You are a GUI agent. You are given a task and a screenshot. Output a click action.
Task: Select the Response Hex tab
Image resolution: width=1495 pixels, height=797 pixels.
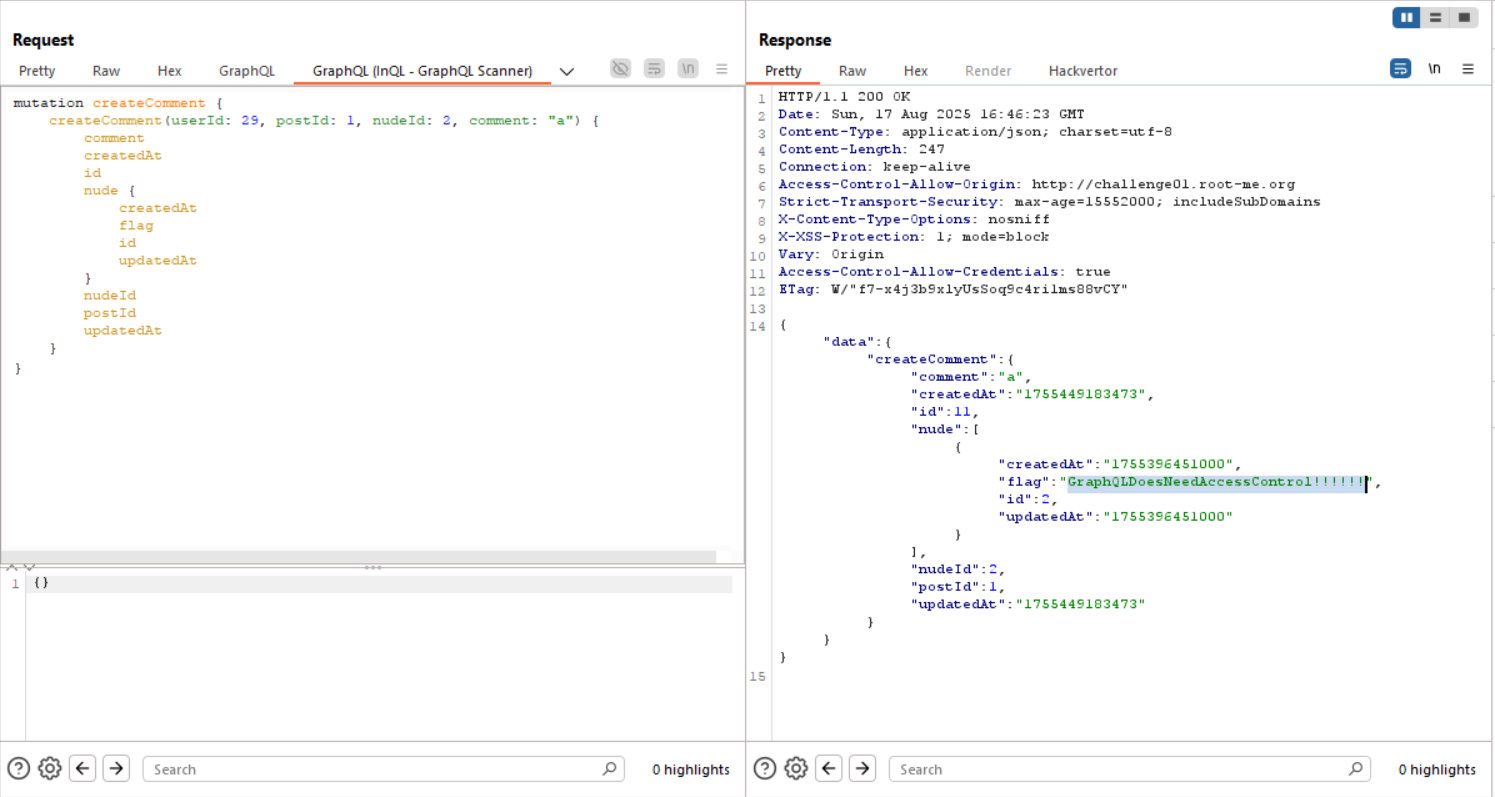915,71
